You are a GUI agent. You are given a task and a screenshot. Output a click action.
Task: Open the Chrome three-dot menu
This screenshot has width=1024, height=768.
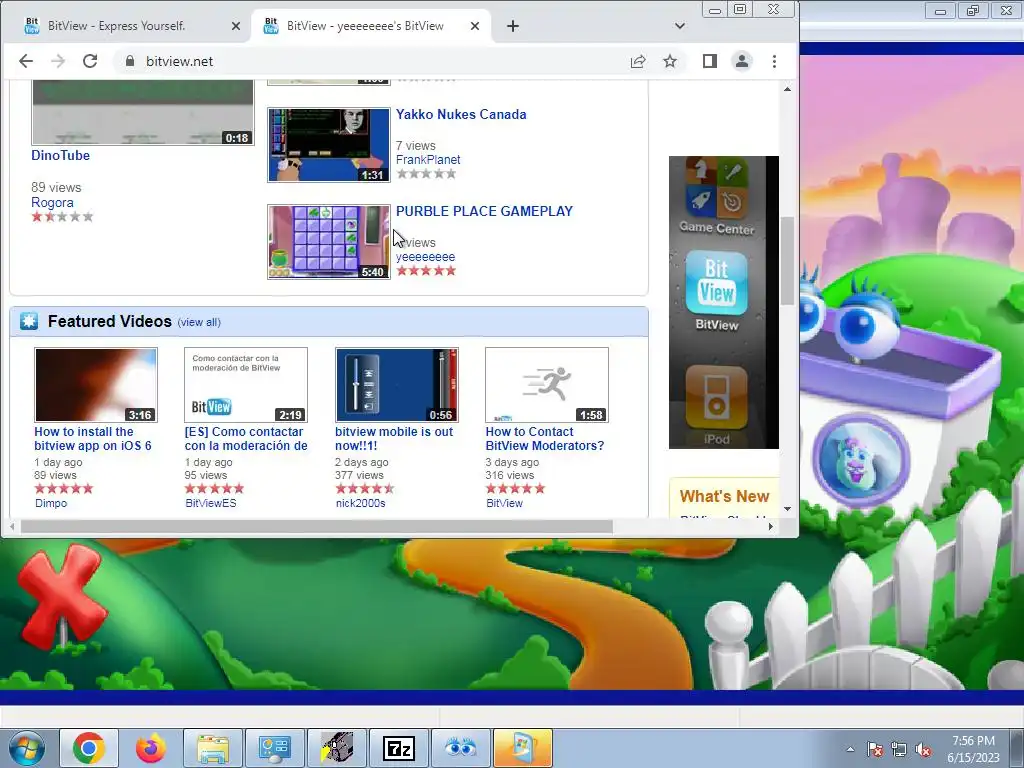[775, 61]
